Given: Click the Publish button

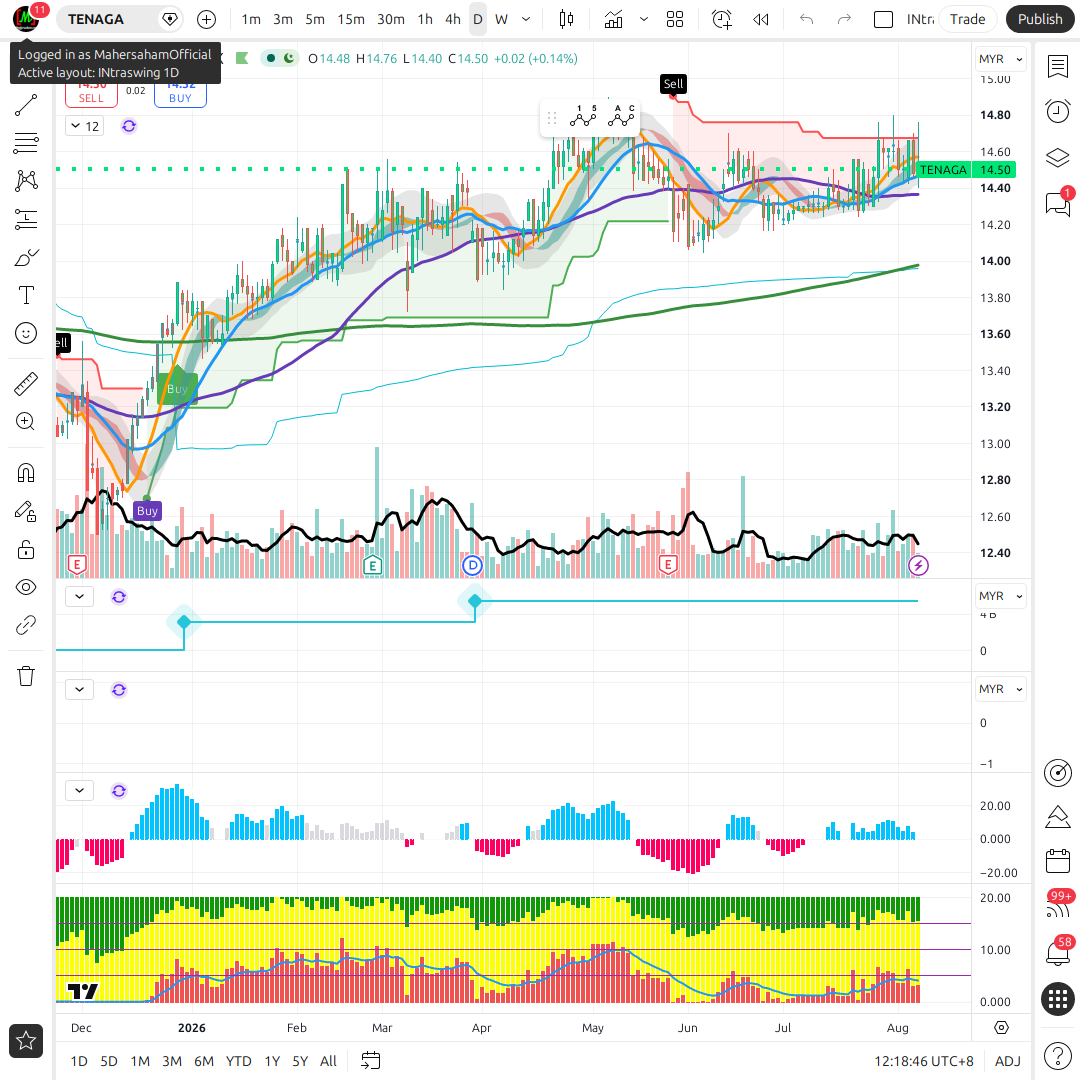Looking at the screenshot, I should [x=1040, y=19].
